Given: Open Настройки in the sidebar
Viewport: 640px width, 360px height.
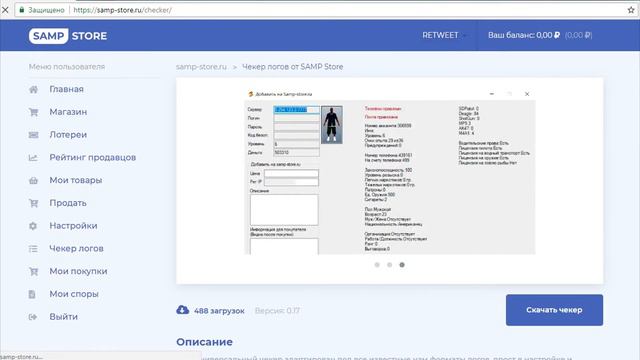Looking at the screenshot, I should (73, 226).
